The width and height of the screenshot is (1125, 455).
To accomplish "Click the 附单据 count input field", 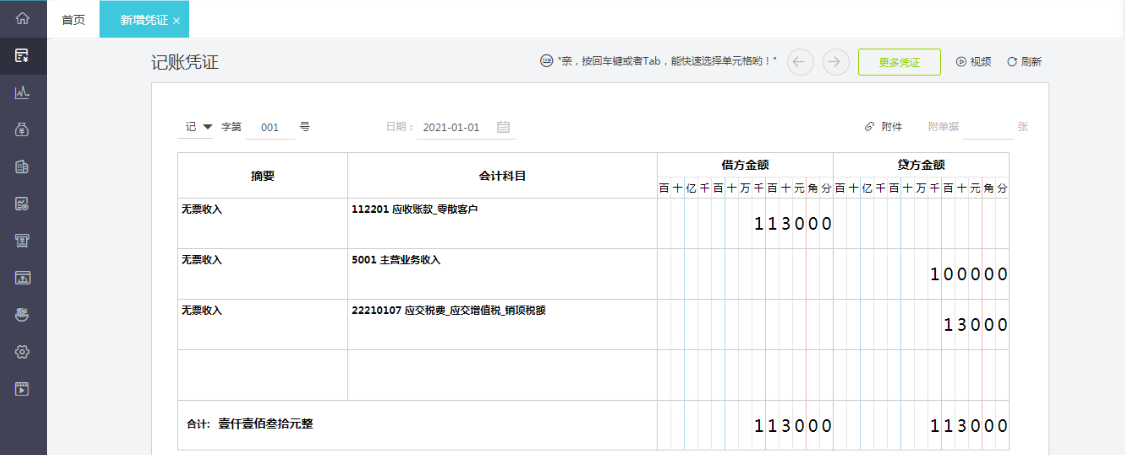I will [987, 127].
